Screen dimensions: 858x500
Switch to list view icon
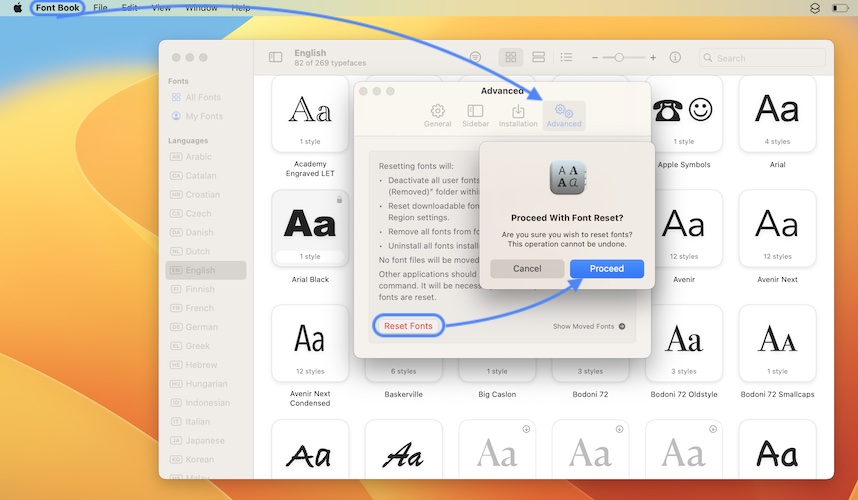coord(566,57)
